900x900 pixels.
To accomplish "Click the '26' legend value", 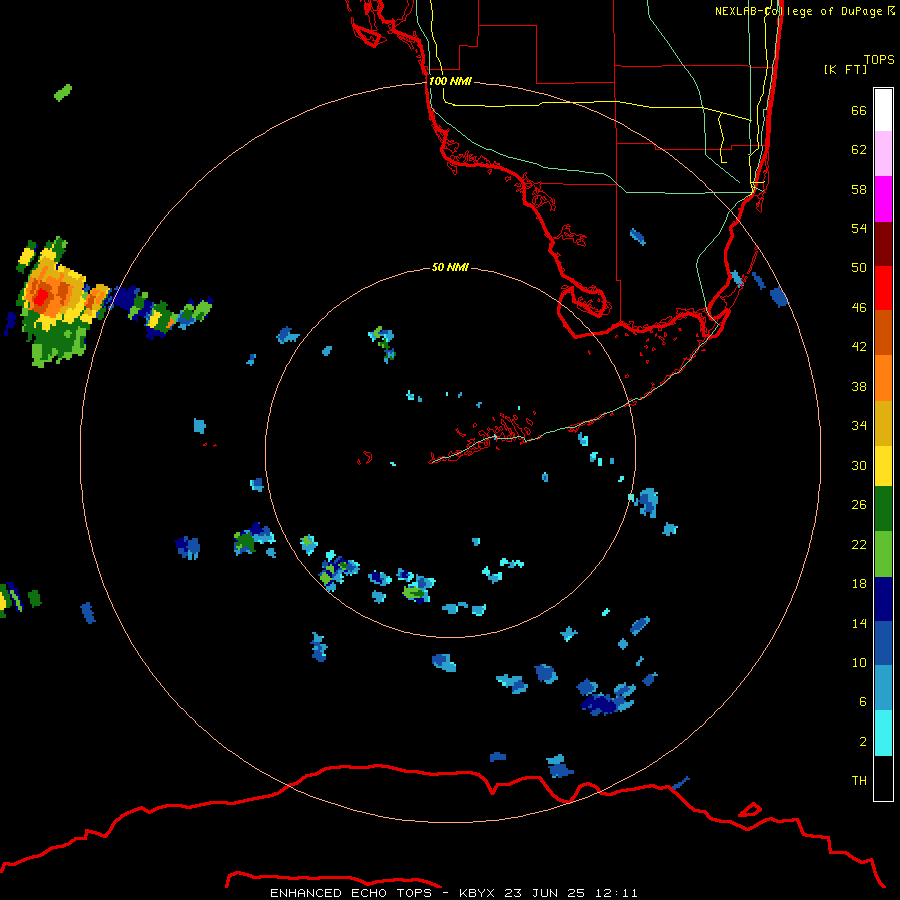I will (x=859, y=505).
